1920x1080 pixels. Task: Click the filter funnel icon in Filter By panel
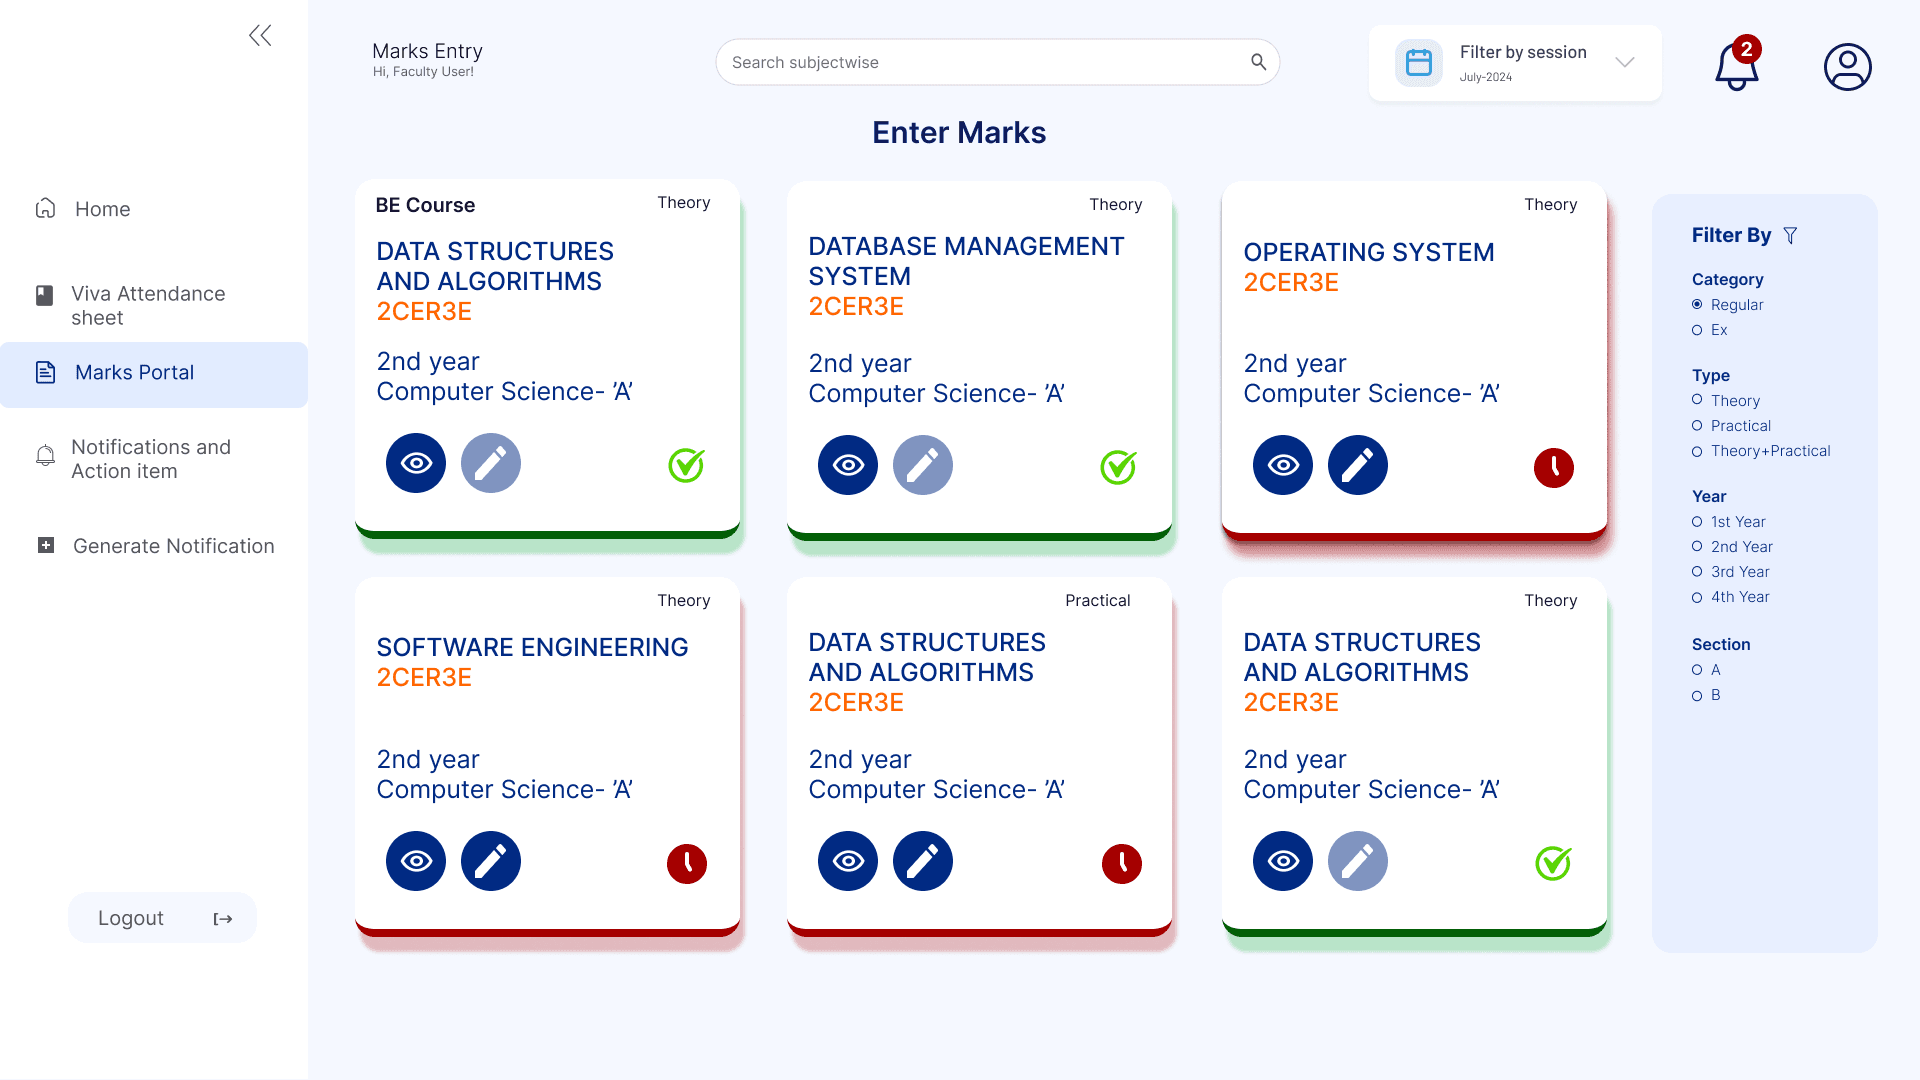coord(1790,235)
